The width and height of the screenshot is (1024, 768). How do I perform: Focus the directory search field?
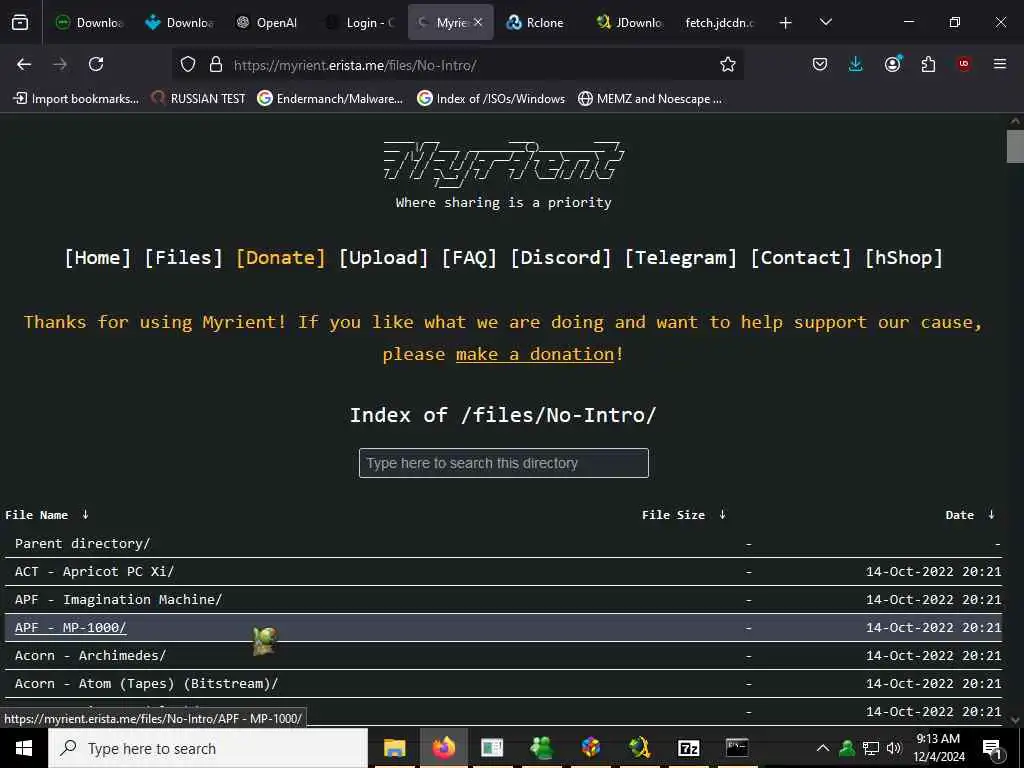tap(504, 463)
